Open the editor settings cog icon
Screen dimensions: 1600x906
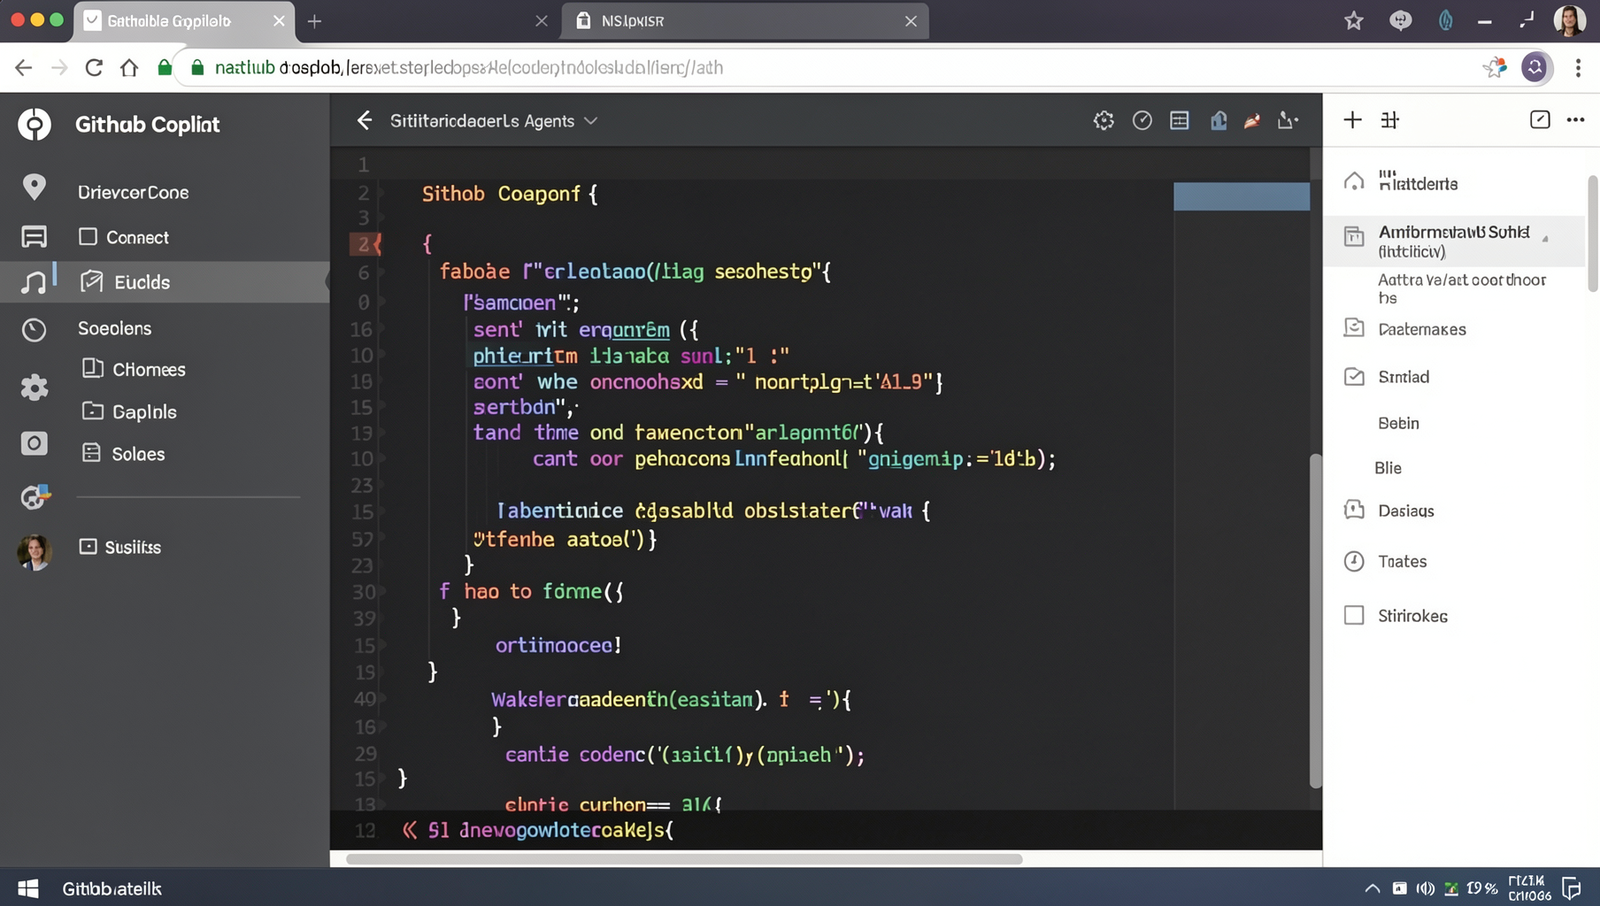(x=1104, y=121)
